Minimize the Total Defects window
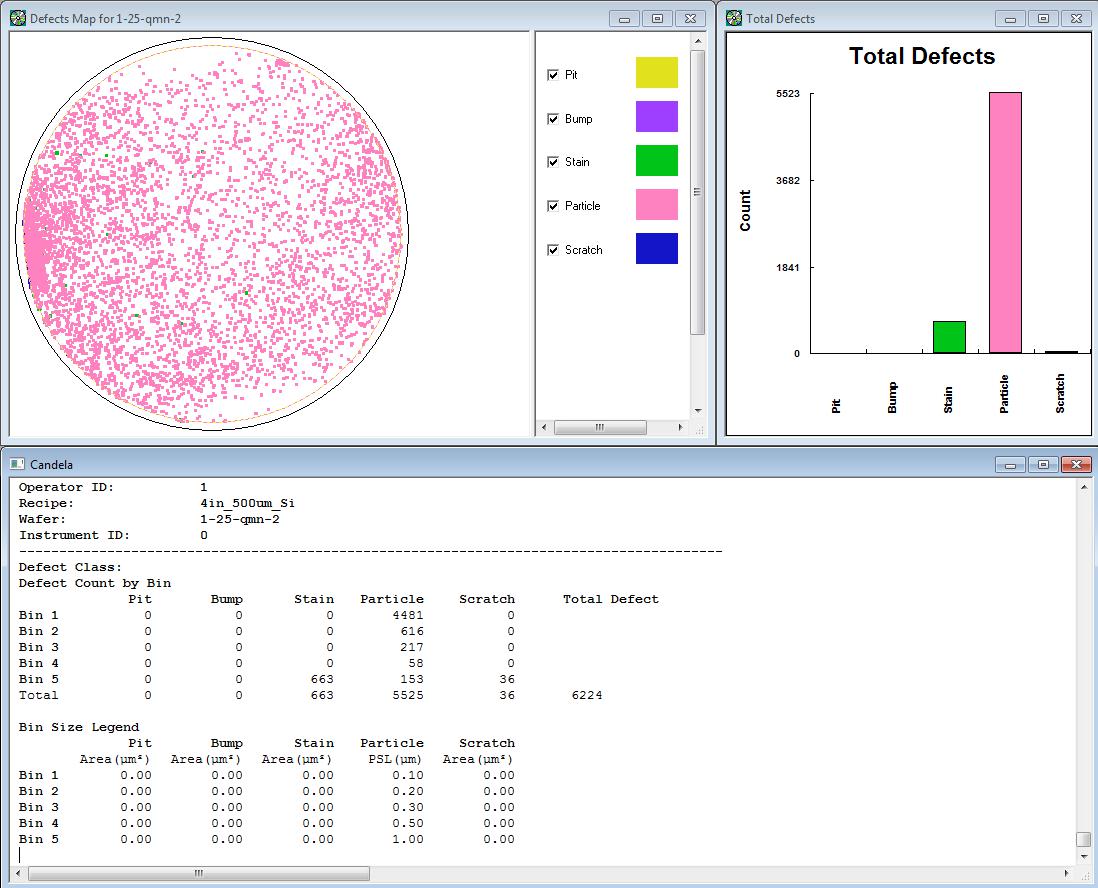Viewport: 1098px width, 888px height. (x=1011, y=18)
